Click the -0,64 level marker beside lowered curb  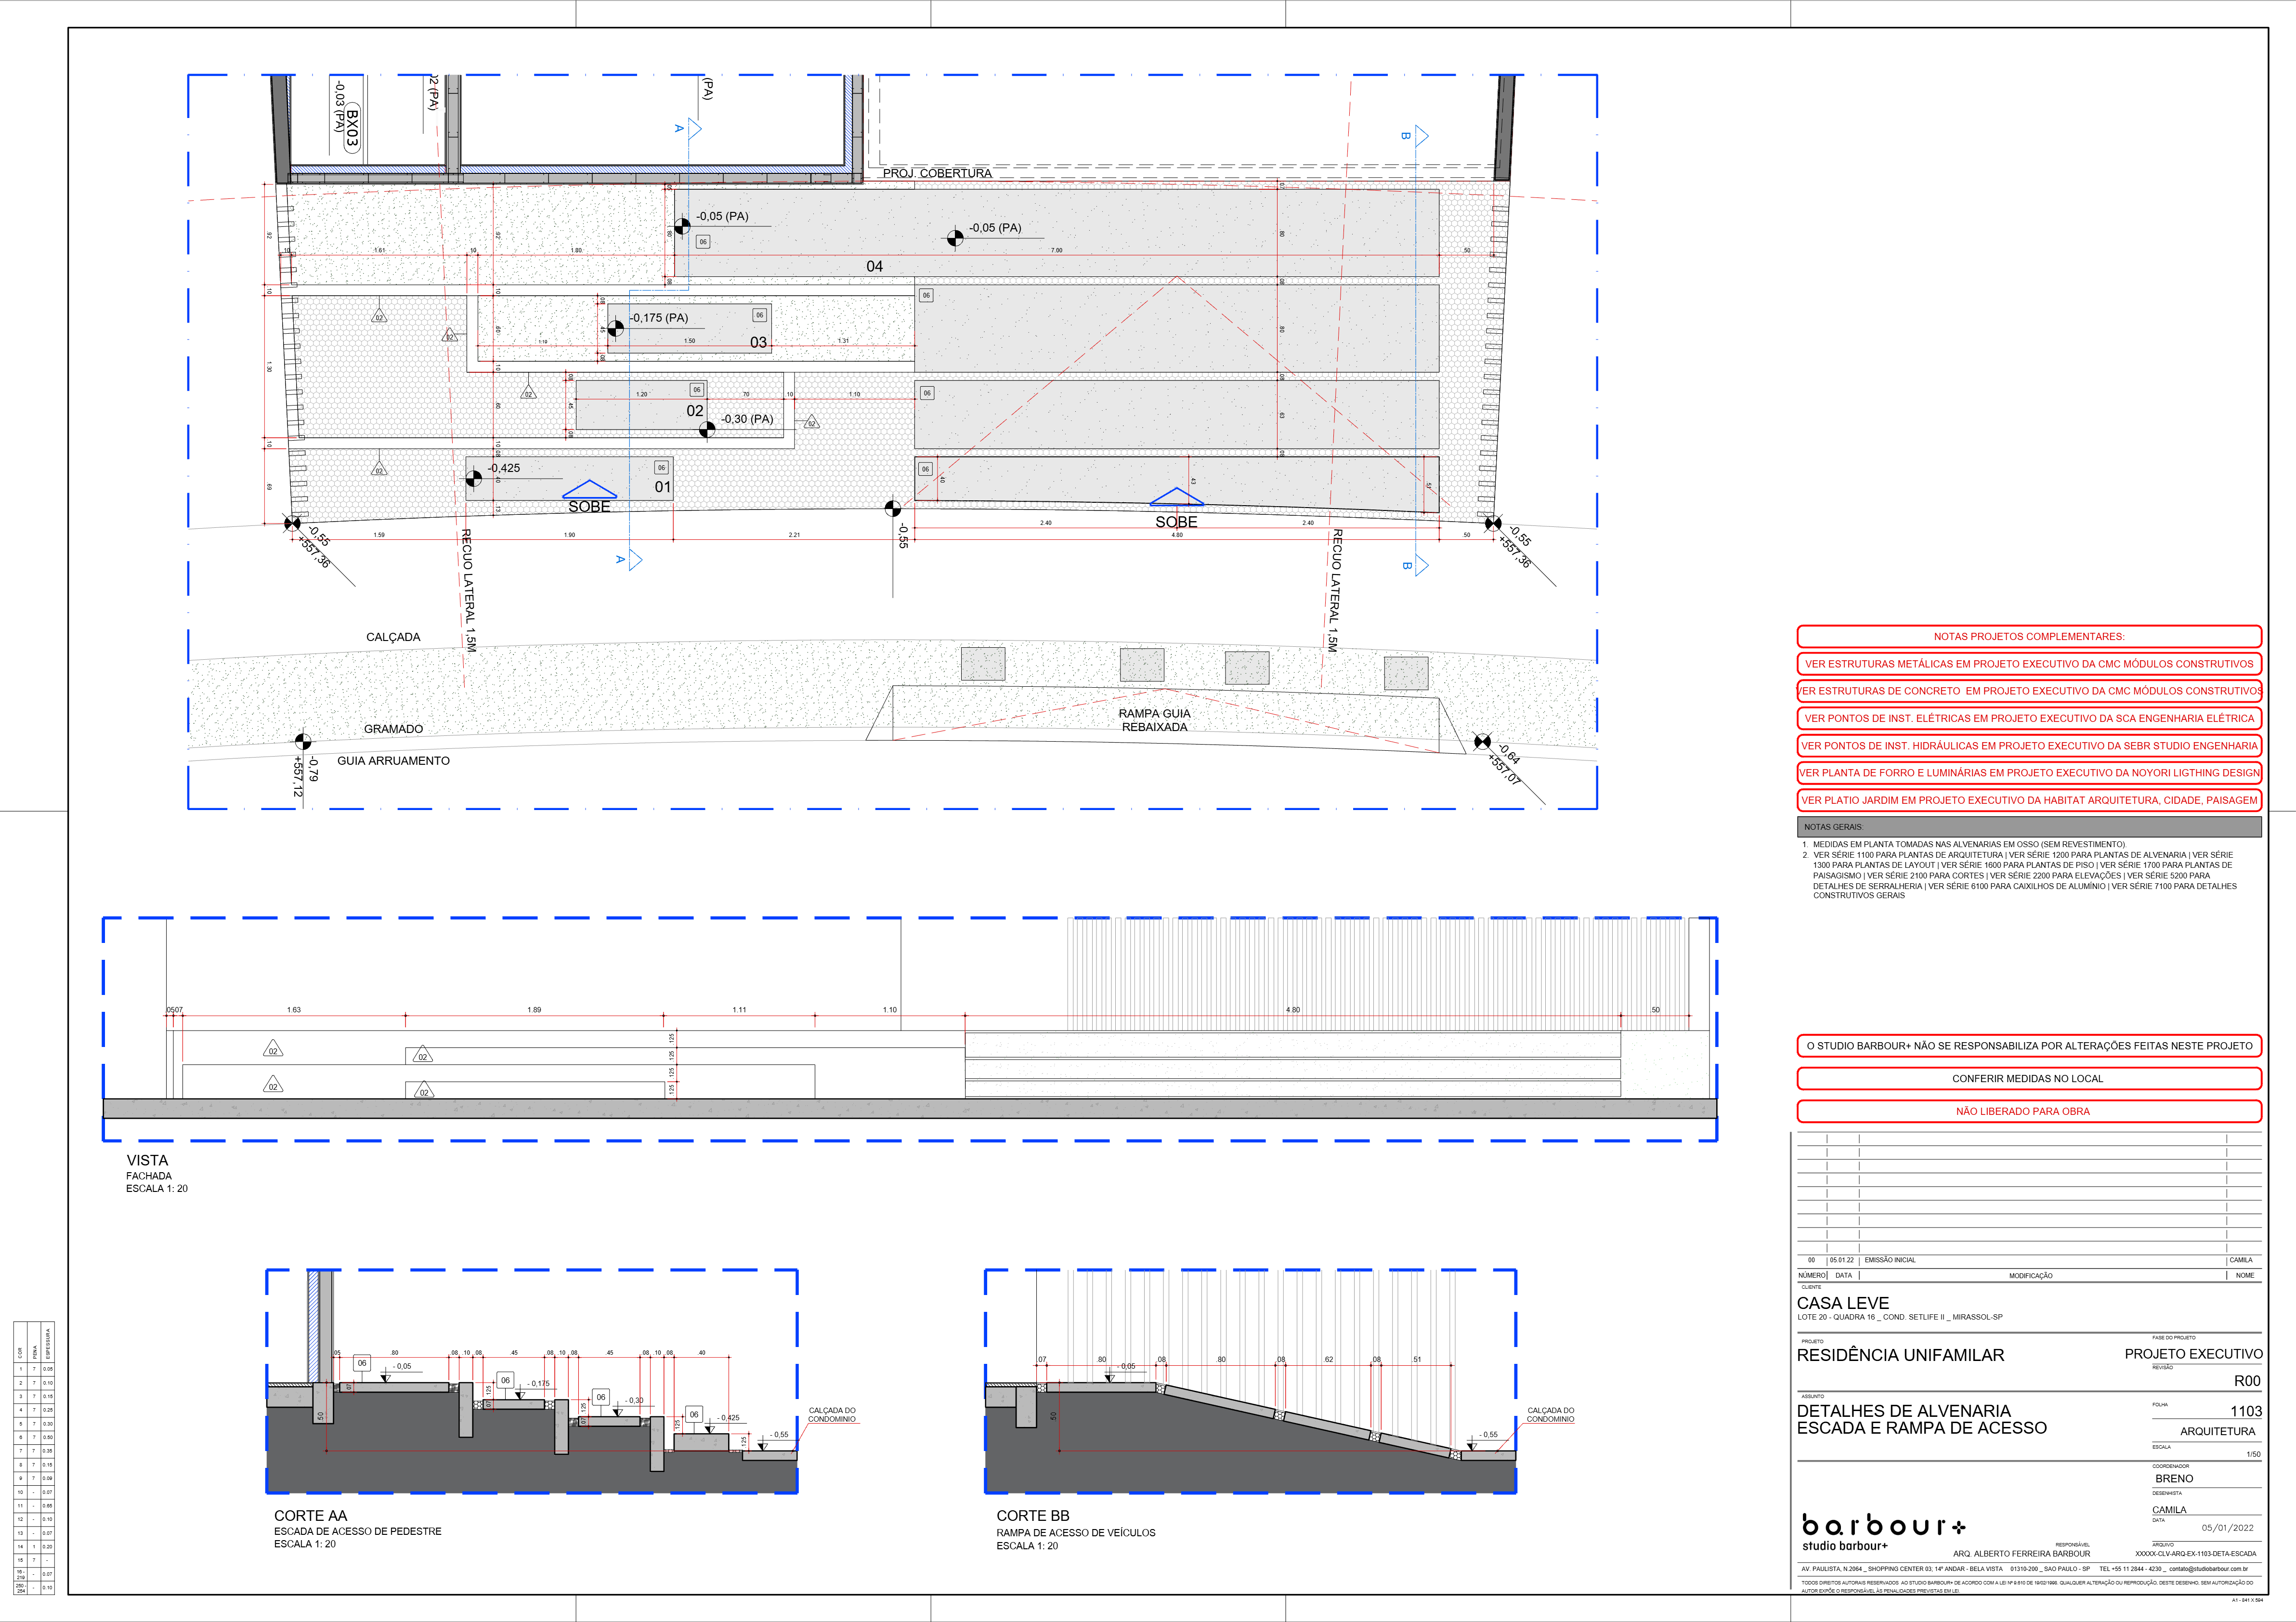1483,742
